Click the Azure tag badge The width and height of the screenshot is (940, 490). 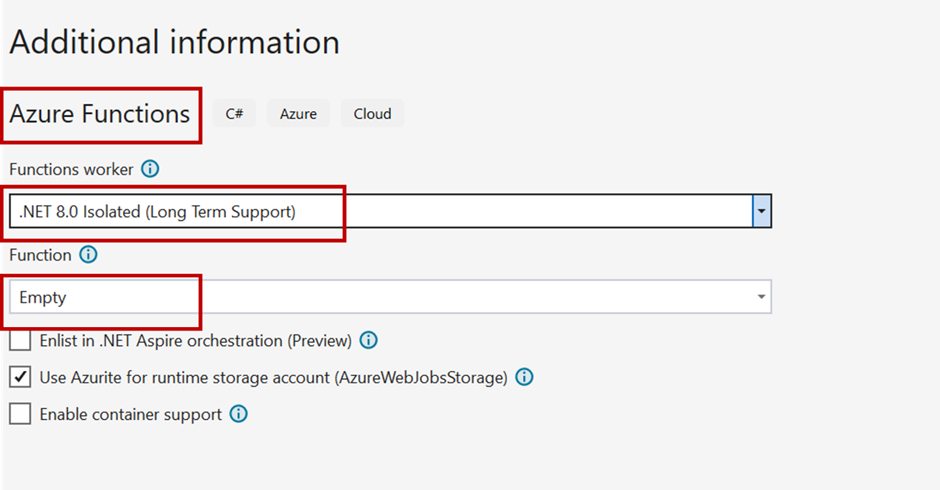[x=299, y=113]
